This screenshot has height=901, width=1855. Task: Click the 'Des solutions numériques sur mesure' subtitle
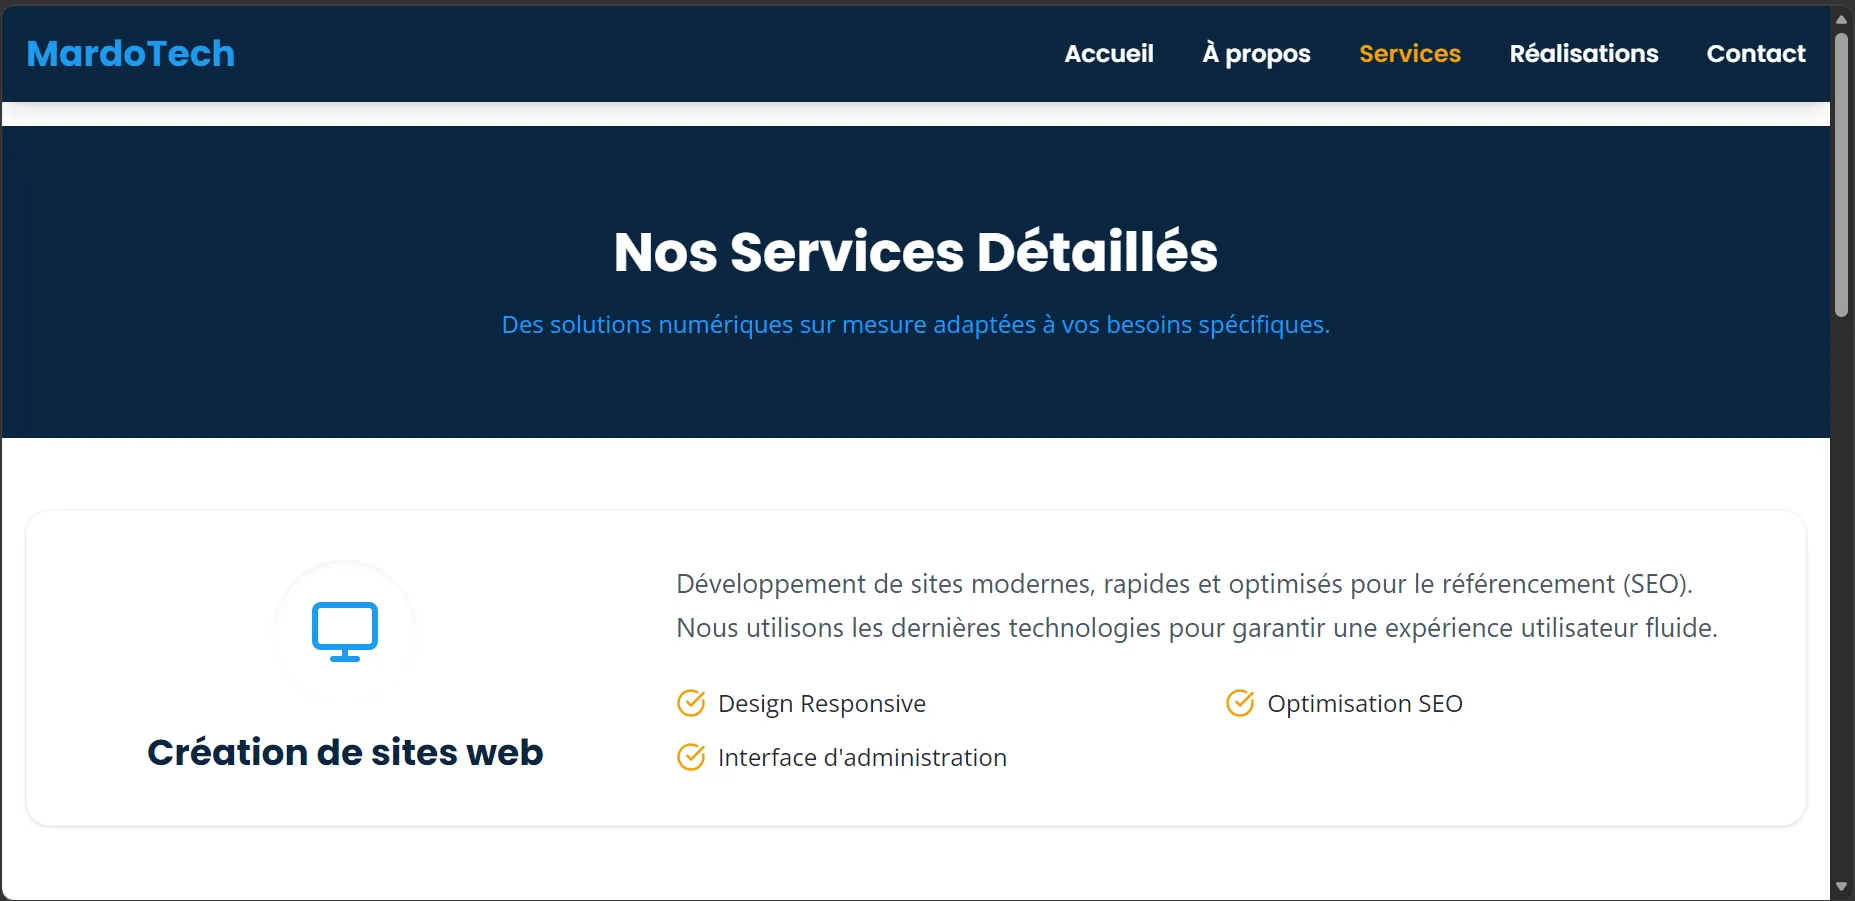click(916, 325)
